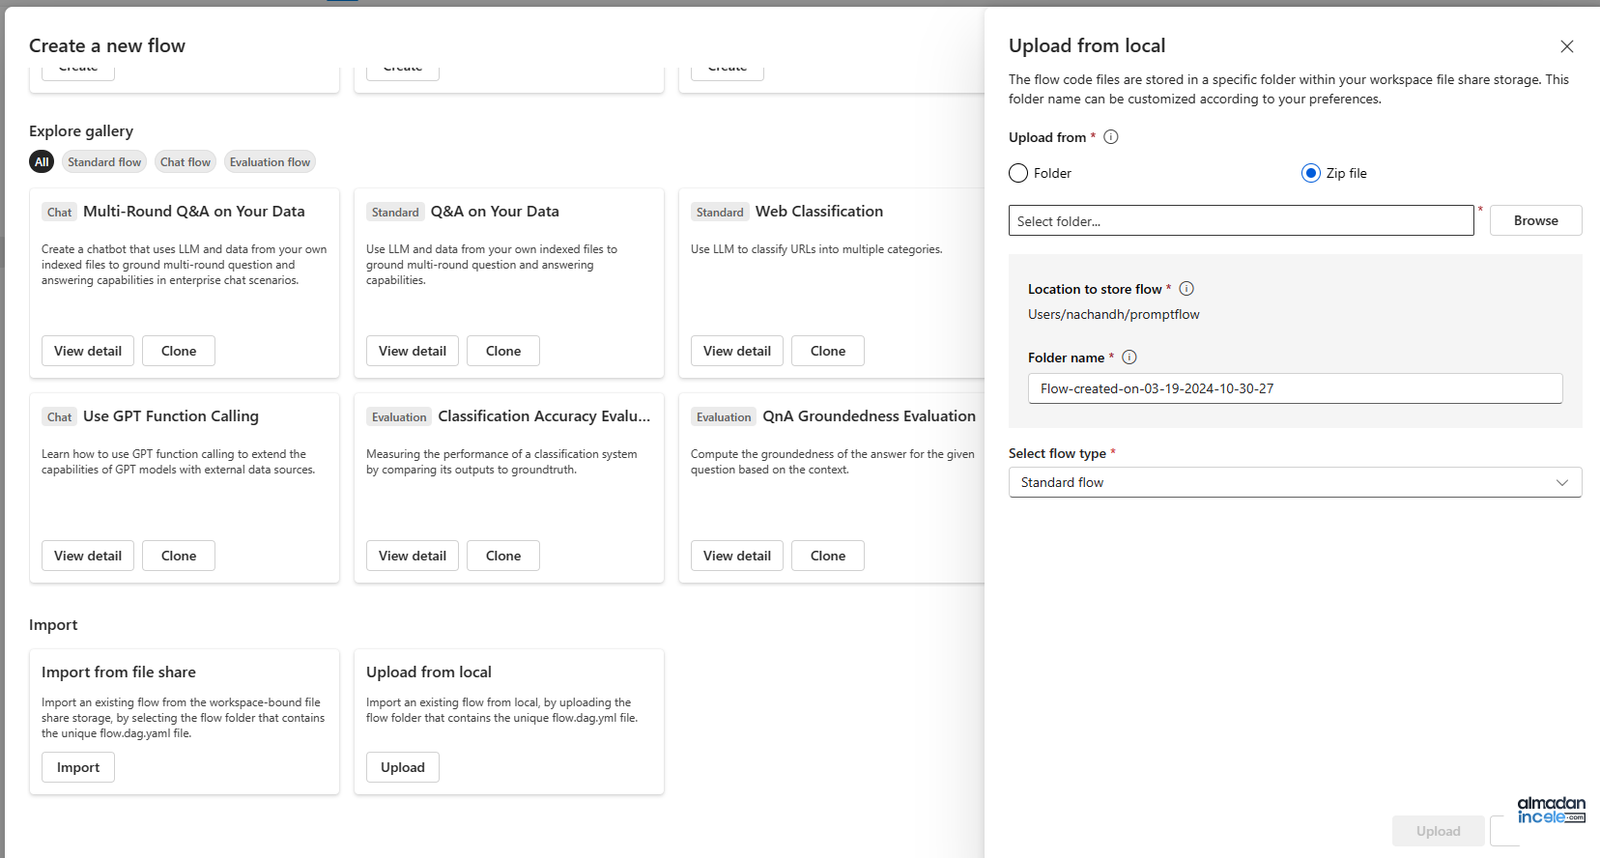Select the Evaluation flow gallery filter
This screenshot has height=858, width=1600.
click(270, 162)
